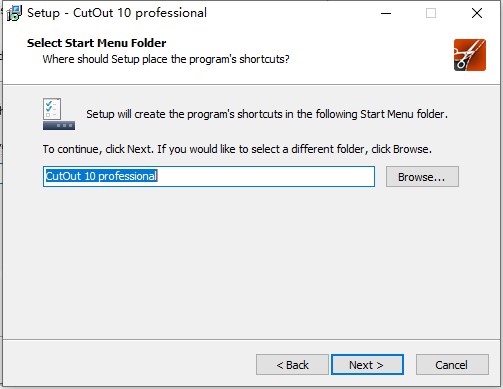Continue installation with the Next button
This screenshot has height=389, width=503.
click(x=367, y=365)
